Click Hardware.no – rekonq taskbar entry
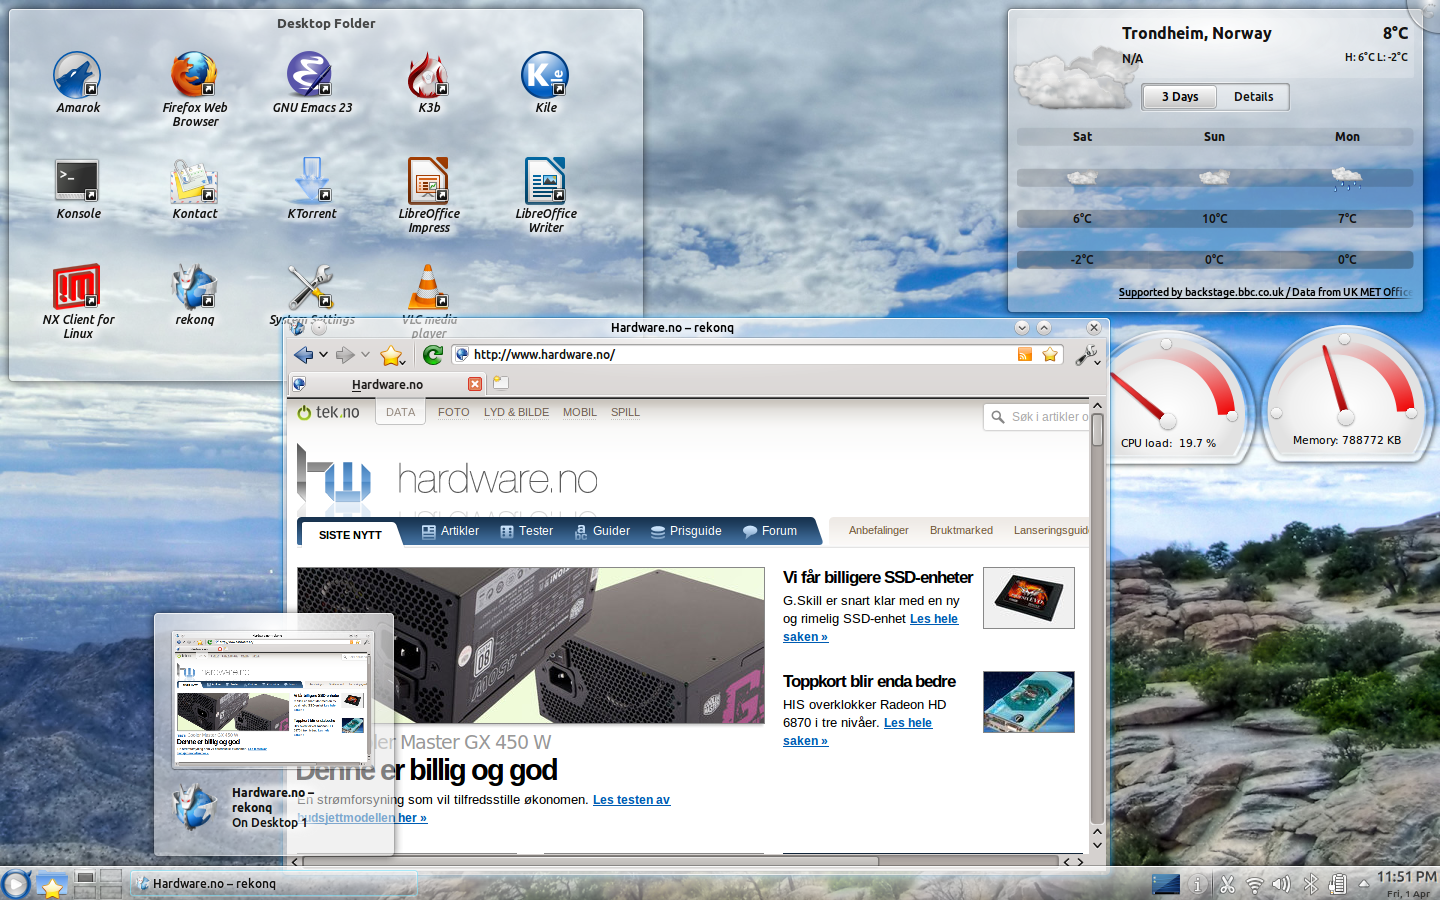Viewport: 1440px width, 900px height. coord(273,884)
